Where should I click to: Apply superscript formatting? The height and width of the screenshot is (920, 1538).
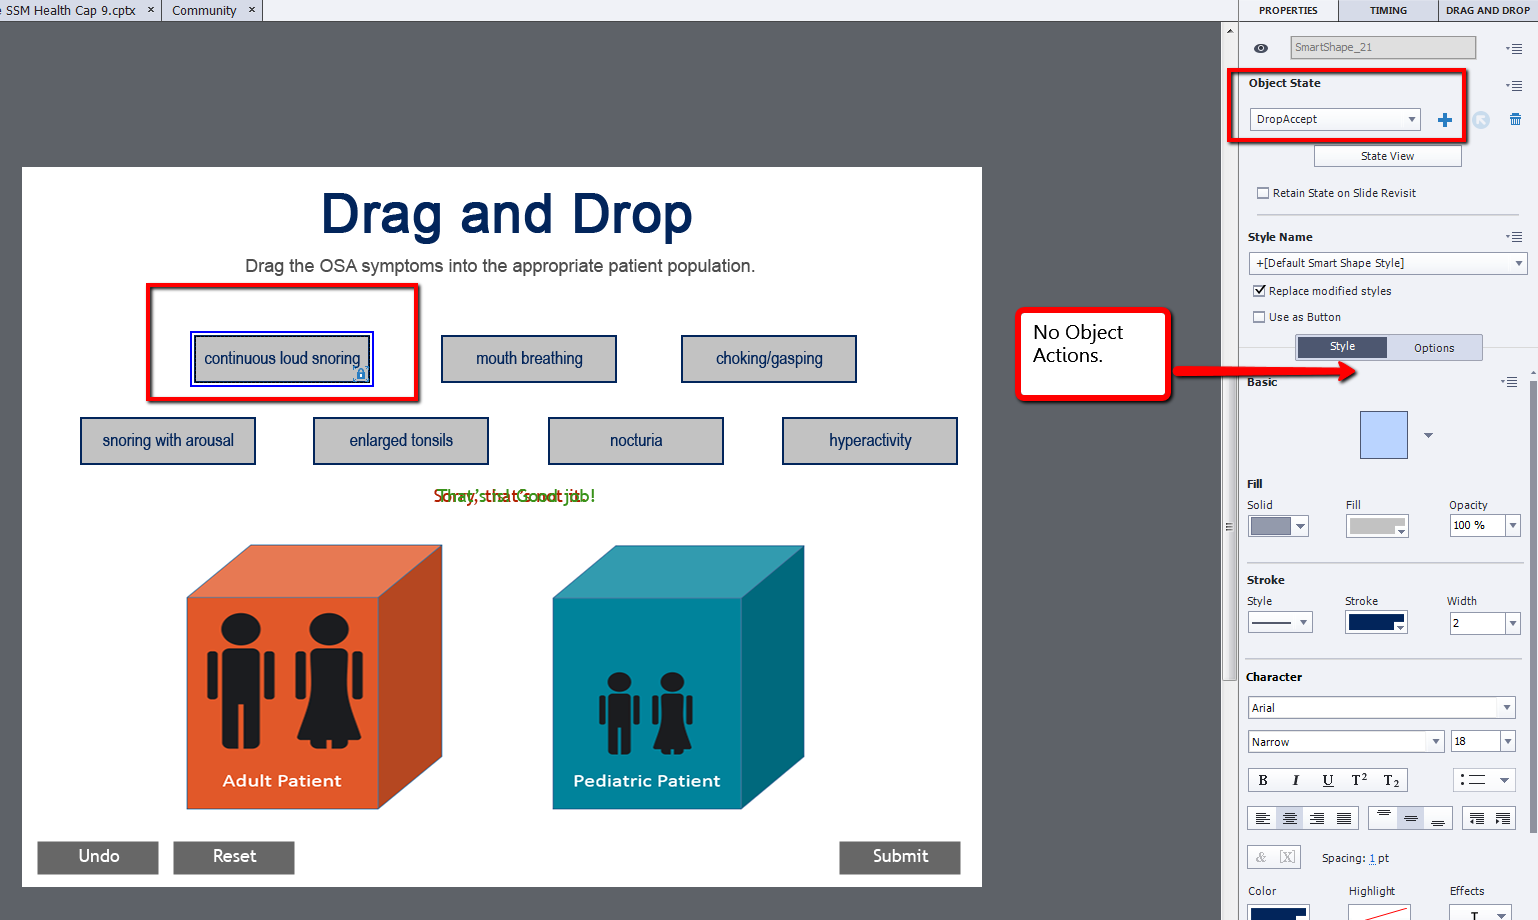tap(1359, 780)
